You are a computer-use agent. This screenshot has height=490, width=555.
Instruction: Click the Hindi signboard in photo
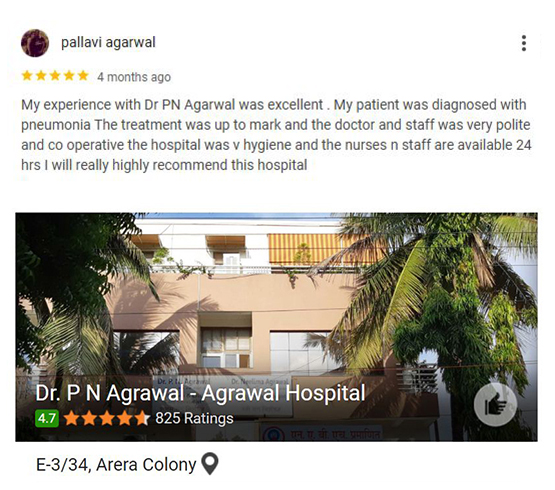320,433
